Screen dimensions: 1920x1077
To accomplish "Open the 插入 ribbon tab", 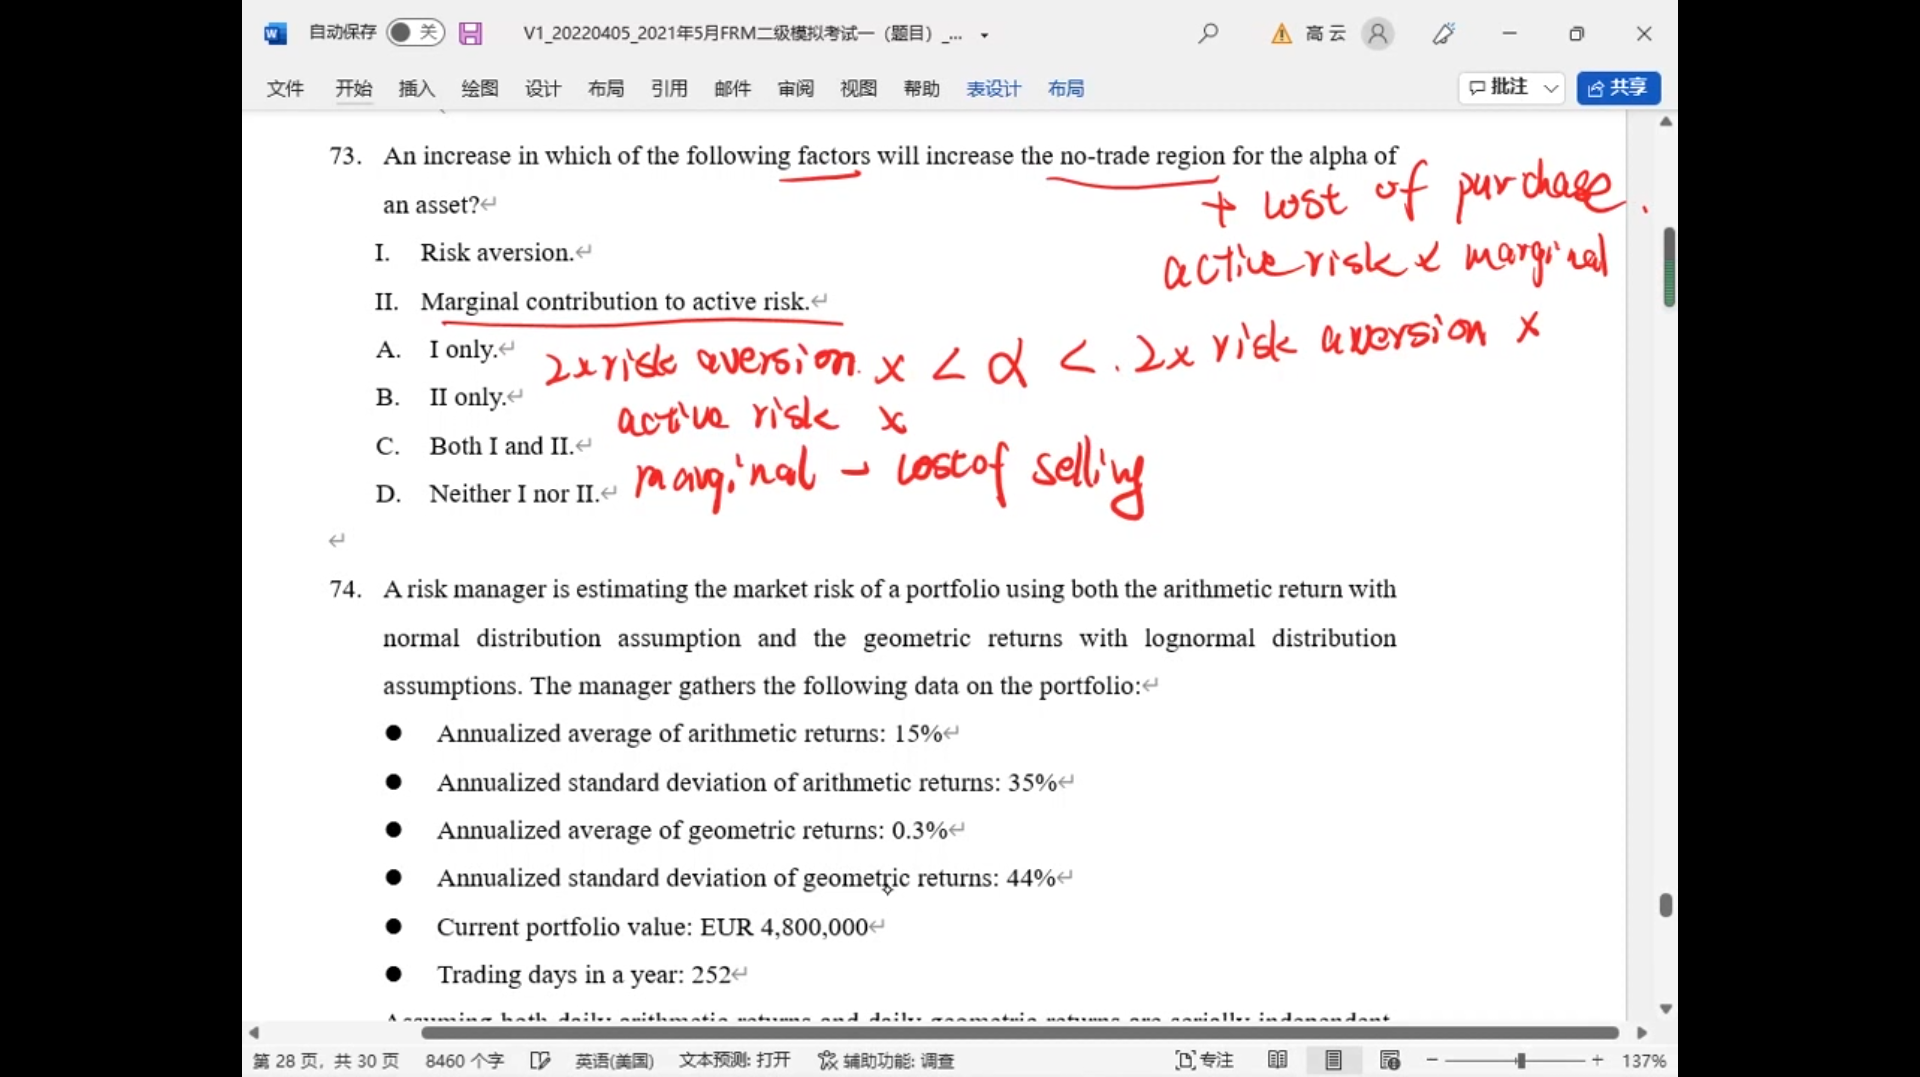I will [x=416, y=89].
